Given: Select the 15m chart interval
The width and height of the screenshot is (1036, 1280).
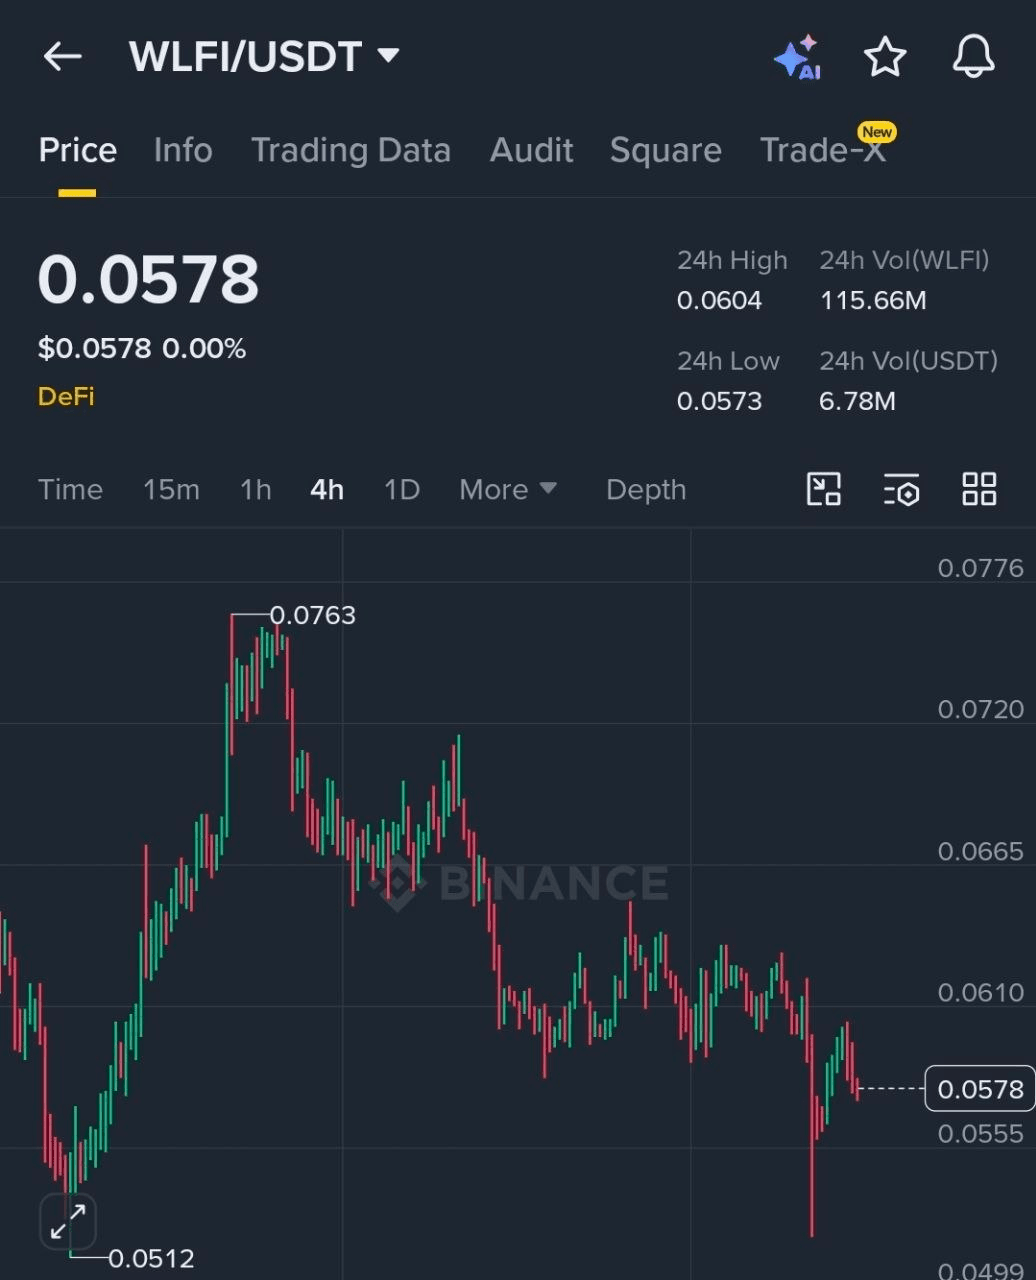Looking at the screenshot, I should click(x=171, y=490).
